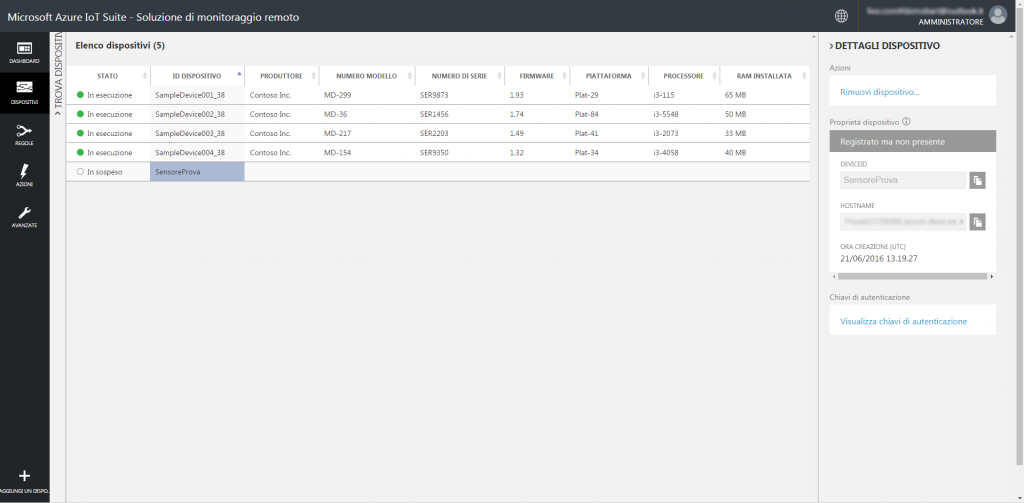Viewport: 1024px width, 503px height.
Task: Open Visualizza chiavi di autenticazione link
Action: (x=903, y=321)
